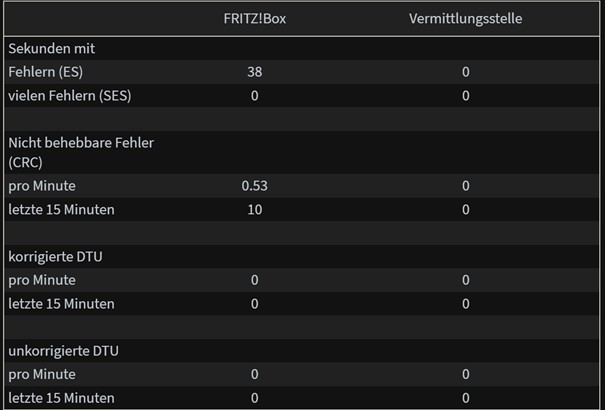
Task: Click the FRITZ!Box column header
Action: pyautogui.click(x=255, y=19)
